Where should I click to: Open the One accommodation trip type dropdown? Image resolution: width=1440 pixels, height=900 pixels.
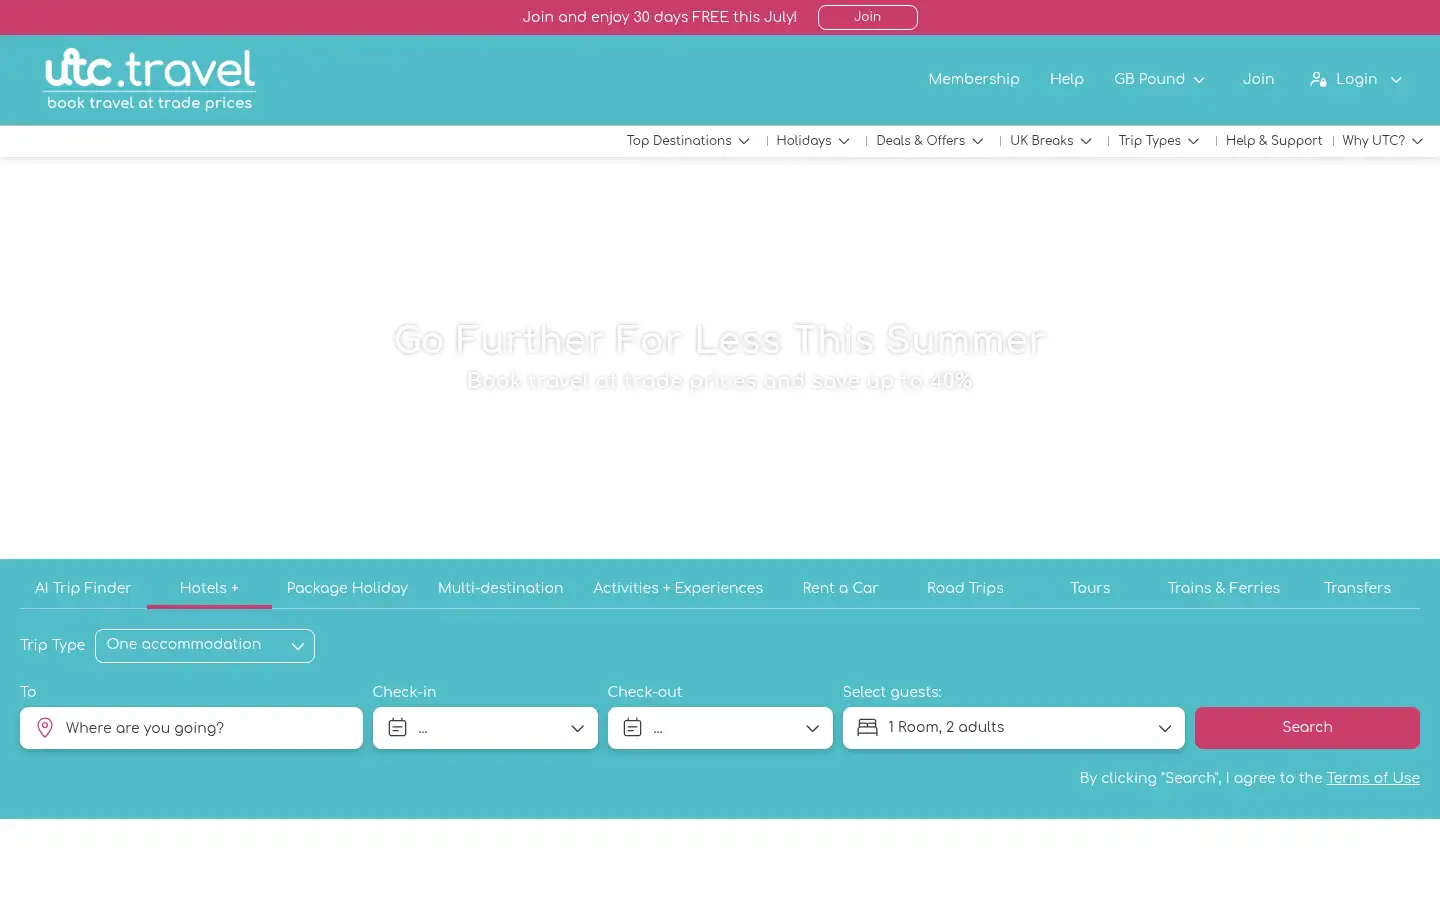pos(205,646)
